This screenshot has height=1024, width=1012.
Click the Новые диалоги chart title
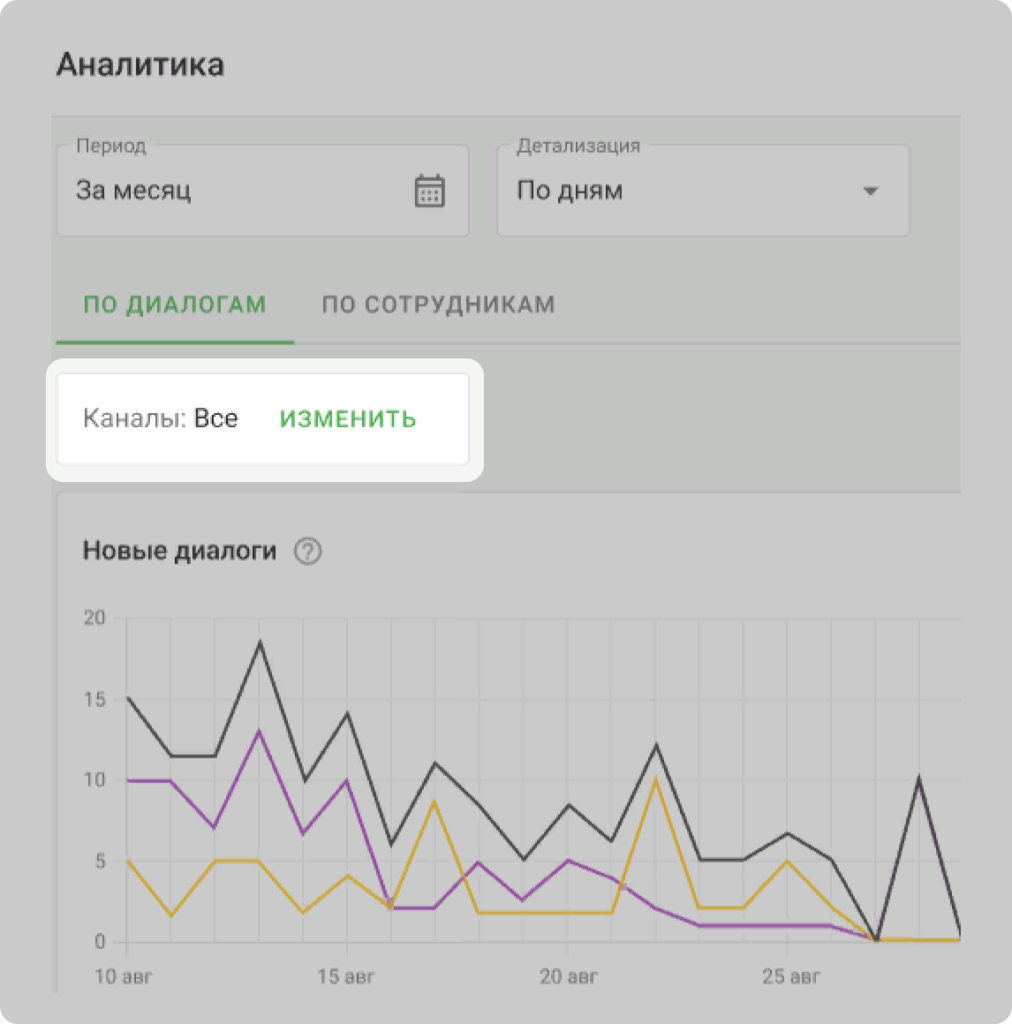(179, 551)
